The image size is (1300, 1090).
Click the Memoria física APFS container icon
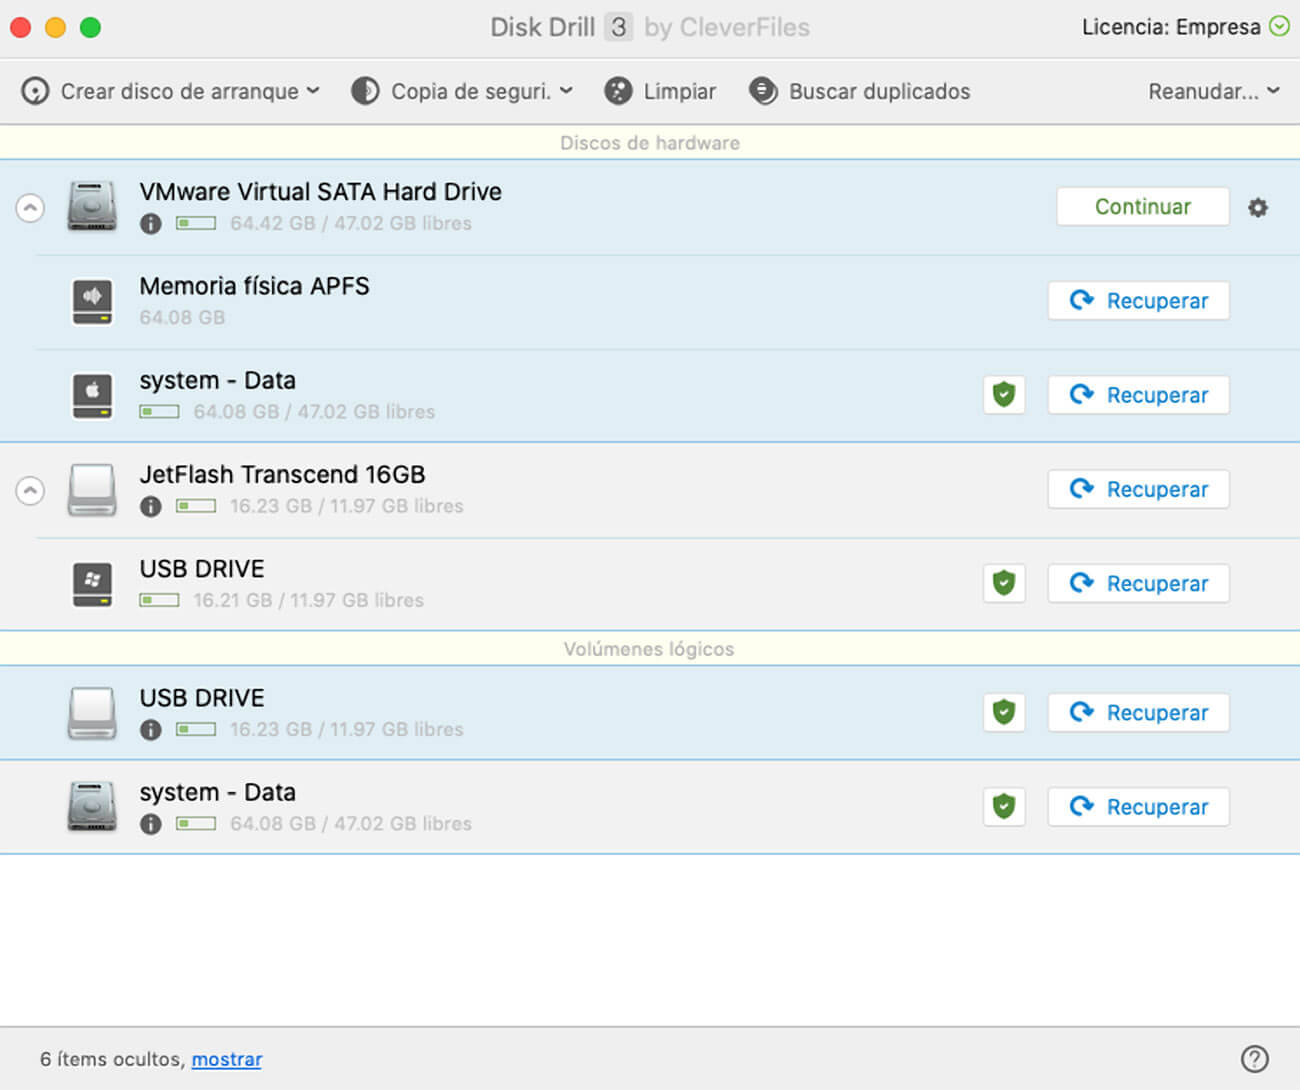[x=92, y=301]
